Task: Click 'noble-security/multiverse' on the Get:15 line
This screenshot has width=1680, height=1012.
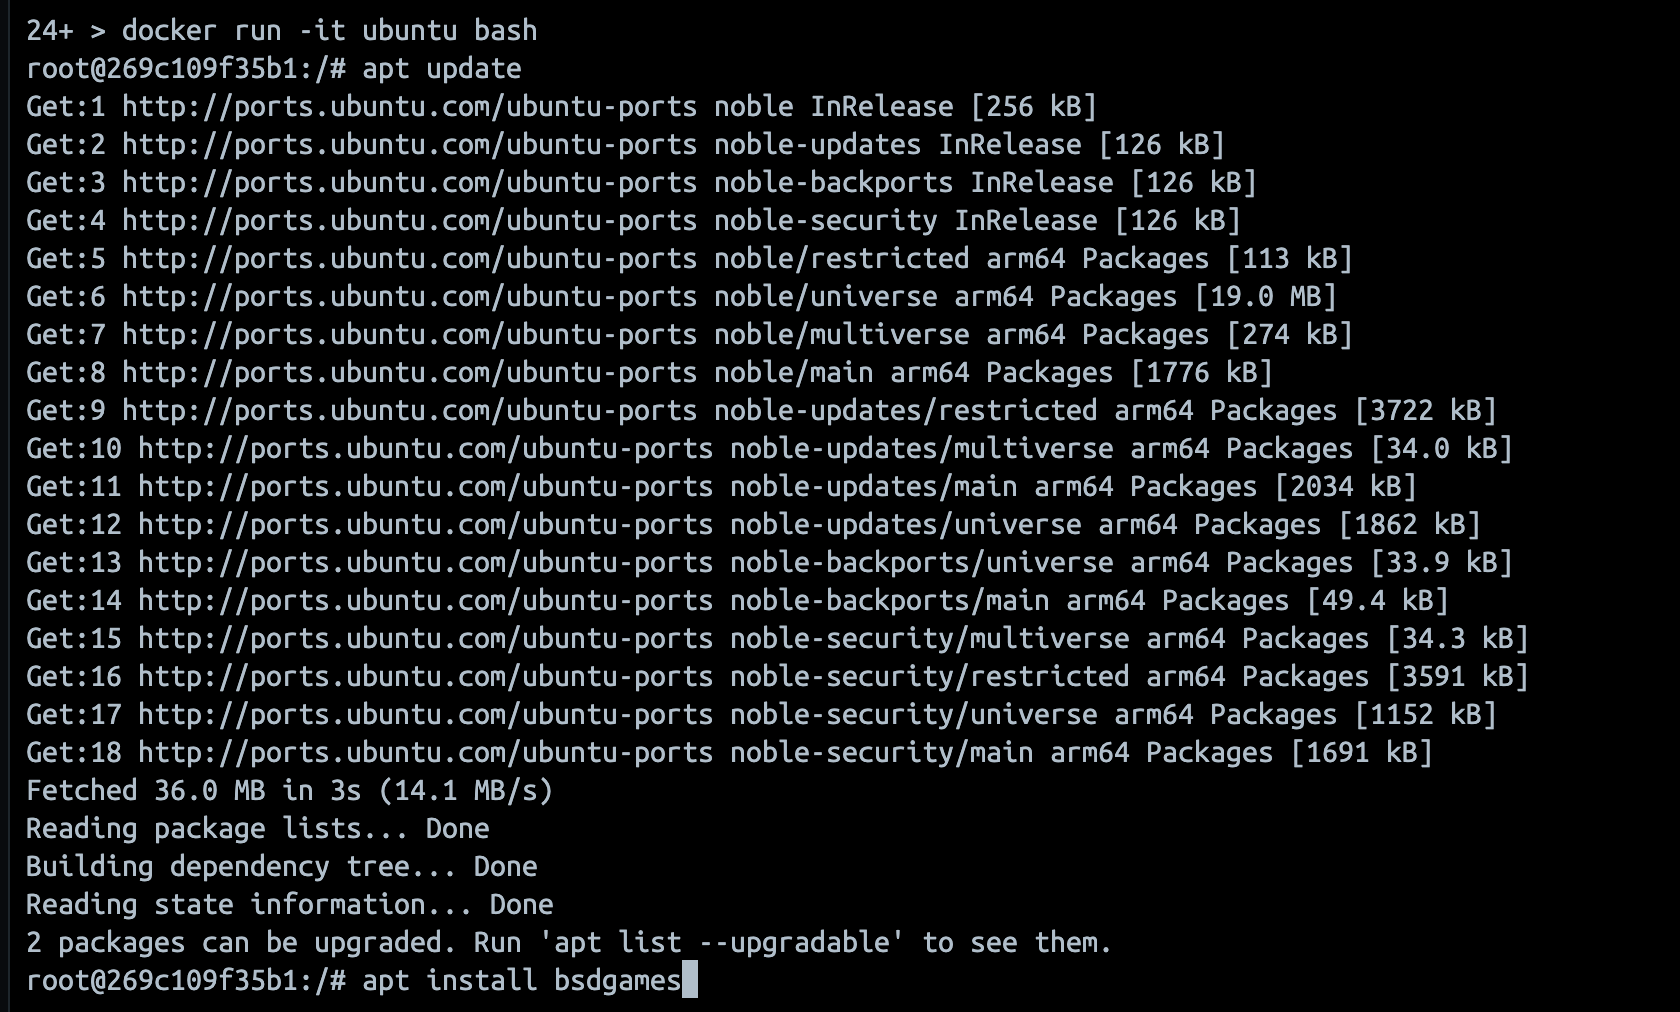Action: tap(929, 639)
